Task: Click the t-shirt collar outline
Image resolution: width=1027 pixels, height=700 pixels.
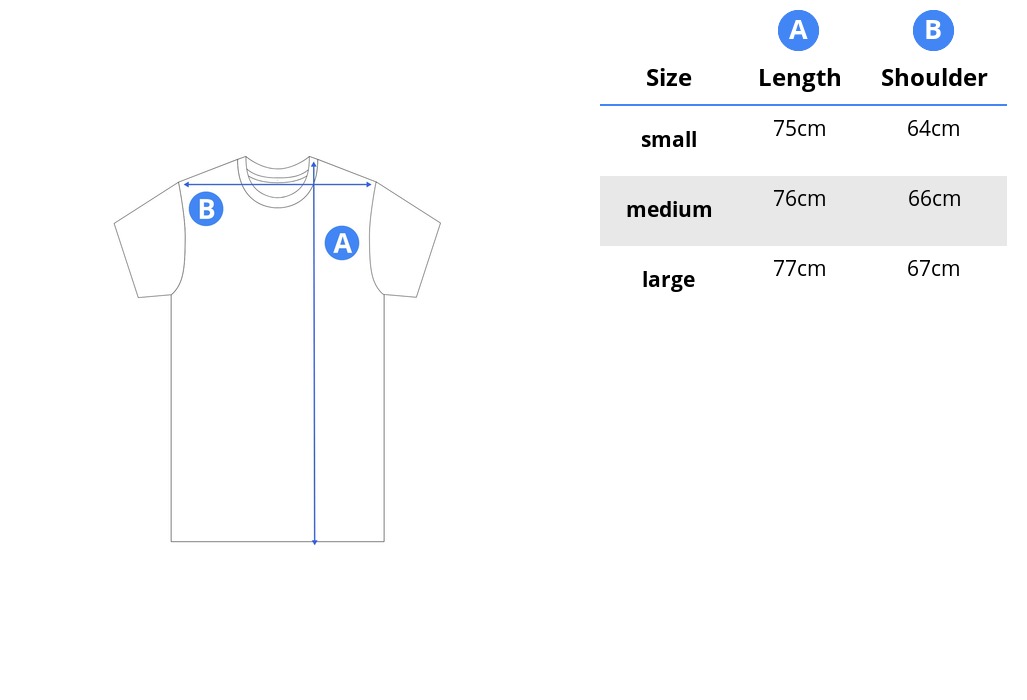Action: coord(277,181)
